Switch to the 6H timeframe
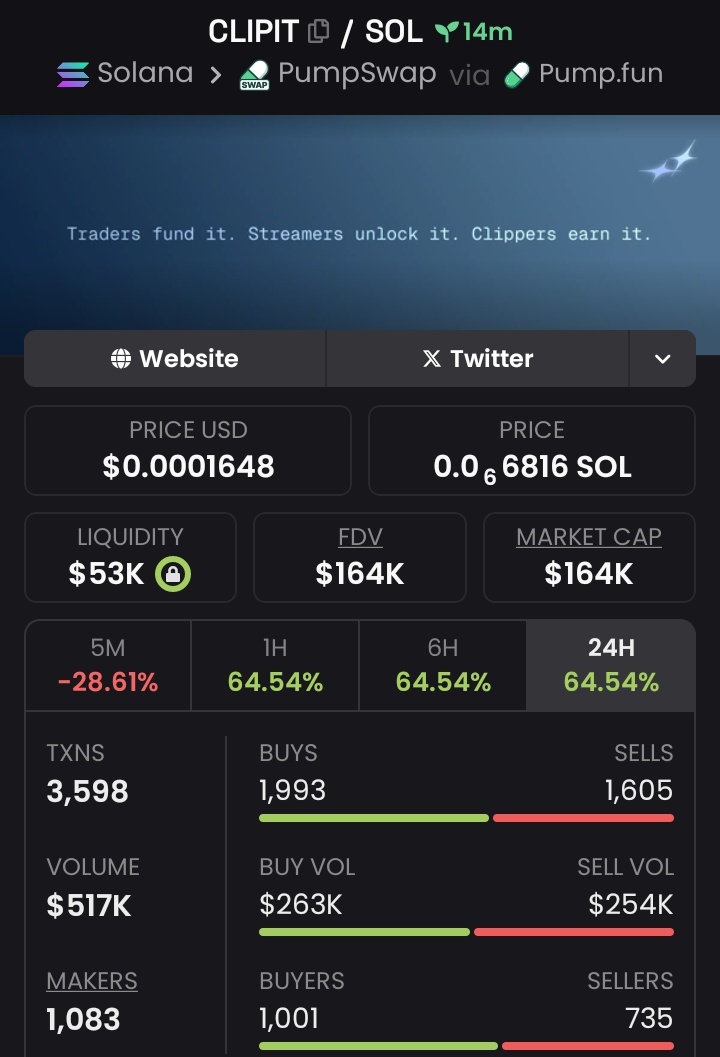 click(x=443, y=665)
